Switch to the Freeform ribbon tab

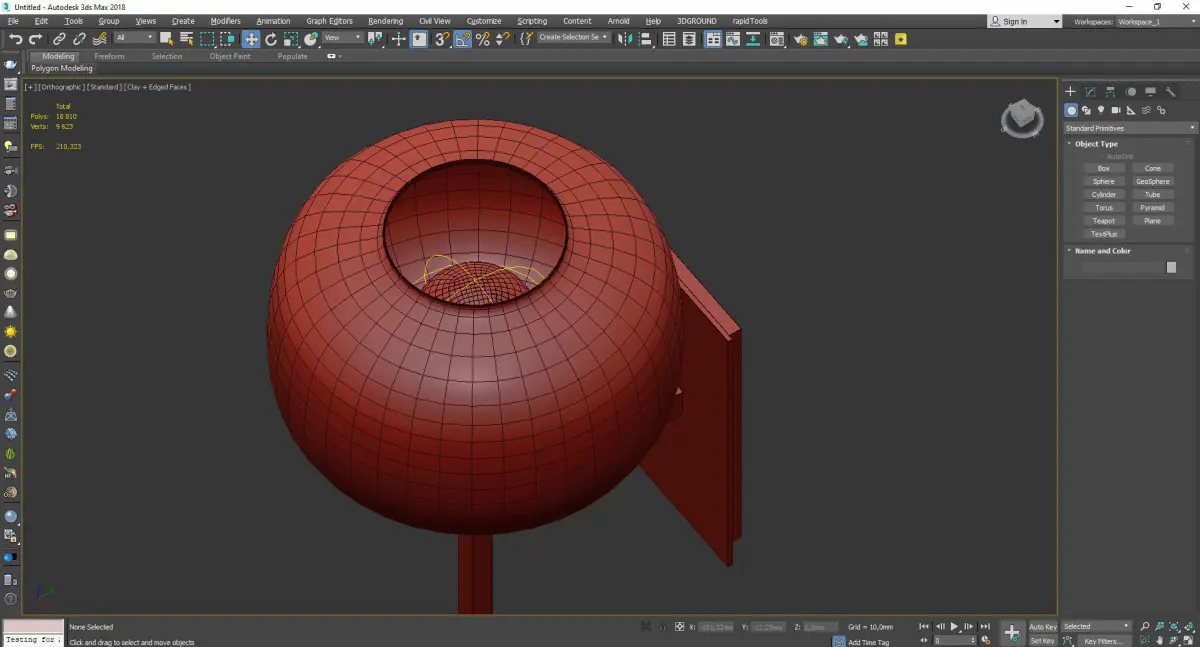tap(109, 56)
